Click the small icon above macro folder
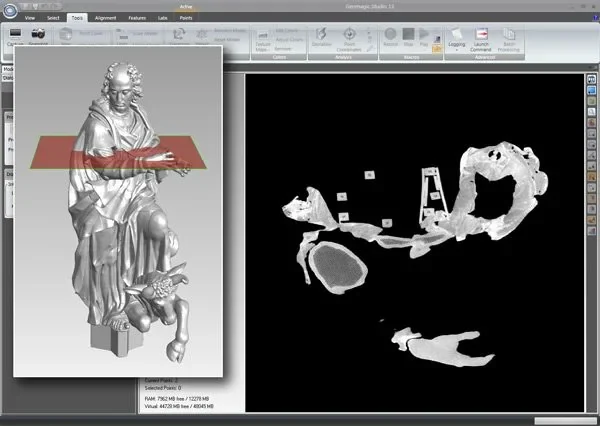The width and height of the screenshot is (600, 426). tap(437, 39)
